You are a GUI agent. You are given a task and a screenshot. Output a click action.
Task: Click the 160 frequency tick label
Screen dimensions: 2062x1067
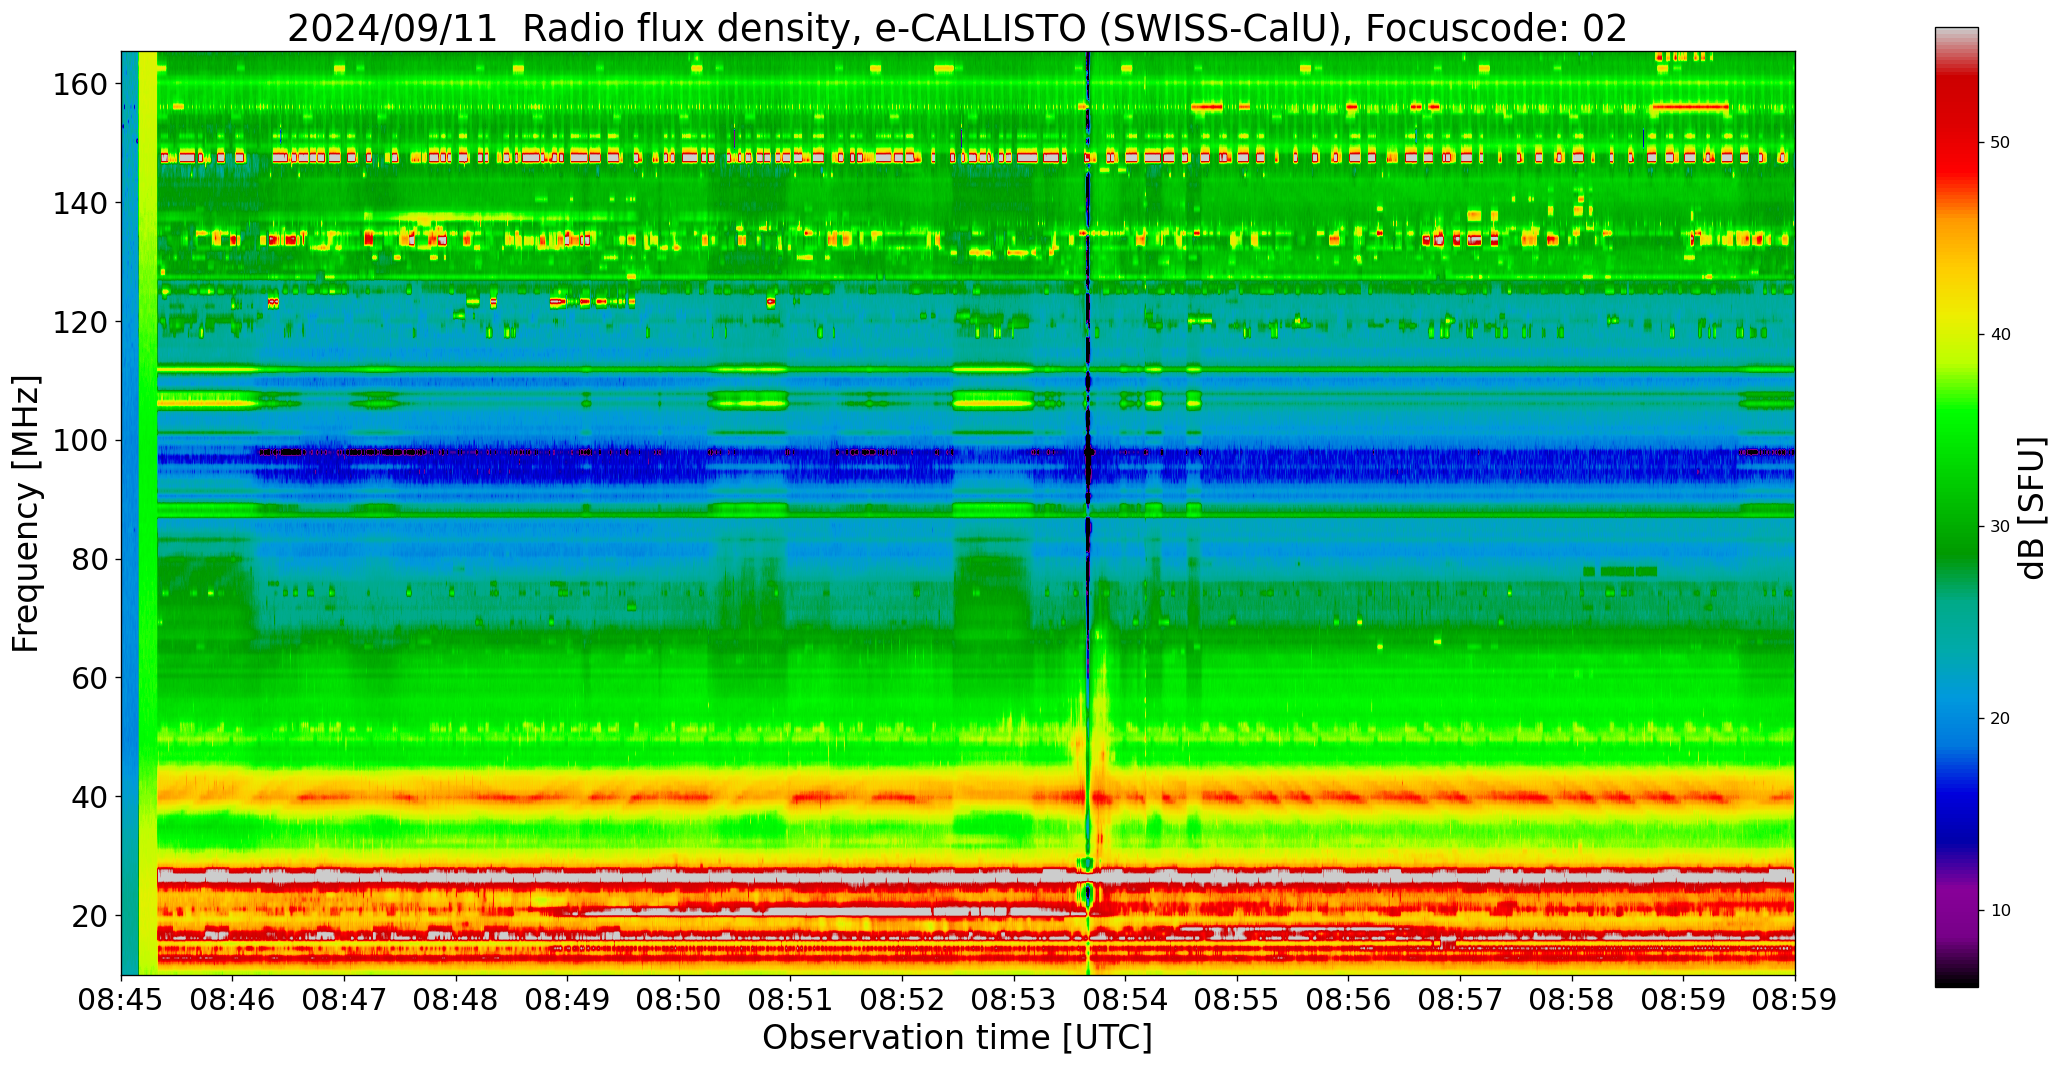click(x=80, y=85)
